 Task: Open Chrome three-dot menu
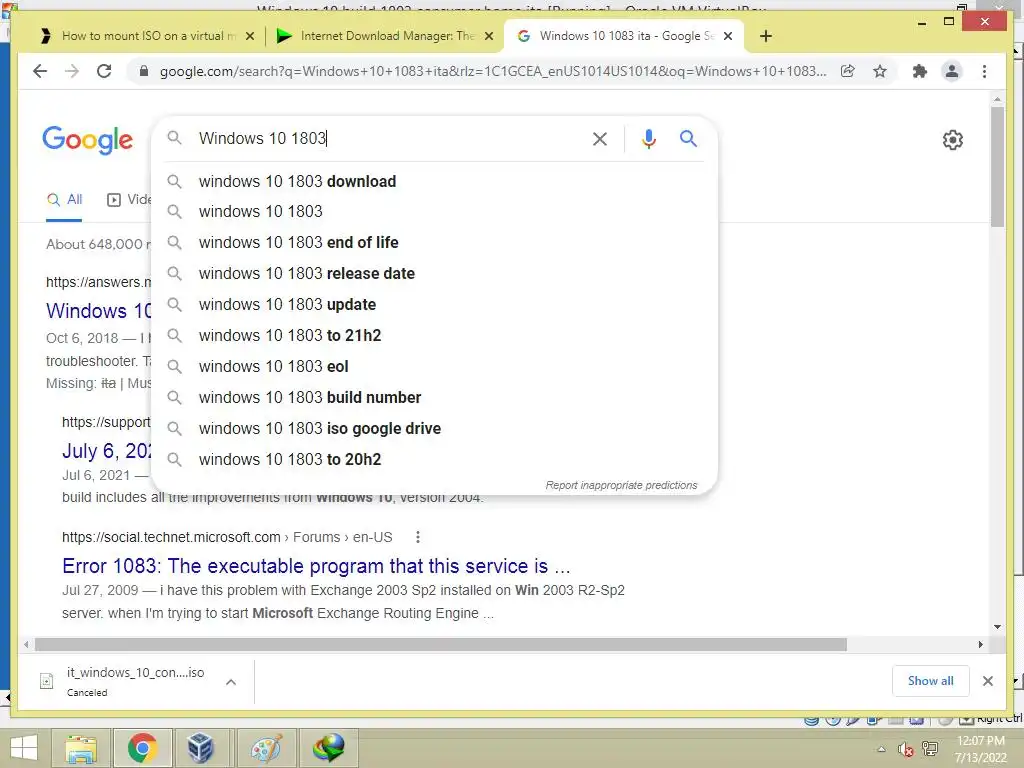coord(984,71)
